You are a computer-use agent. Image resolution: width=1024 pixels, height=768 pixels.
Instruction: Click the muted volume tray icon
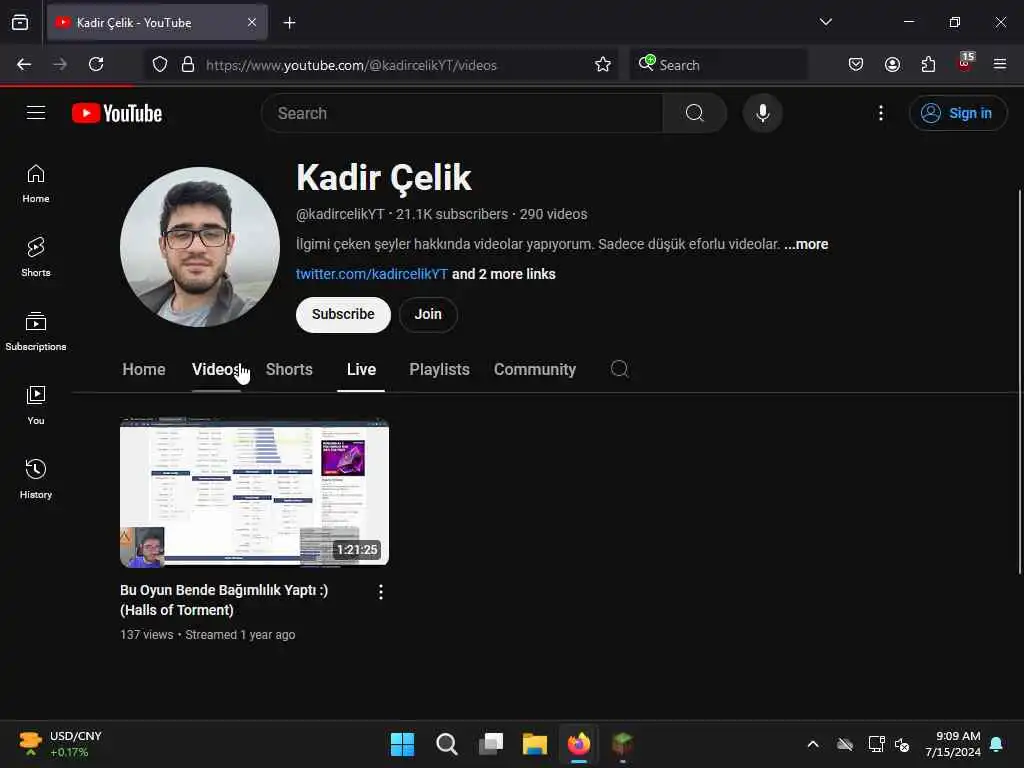coord(902,744)
